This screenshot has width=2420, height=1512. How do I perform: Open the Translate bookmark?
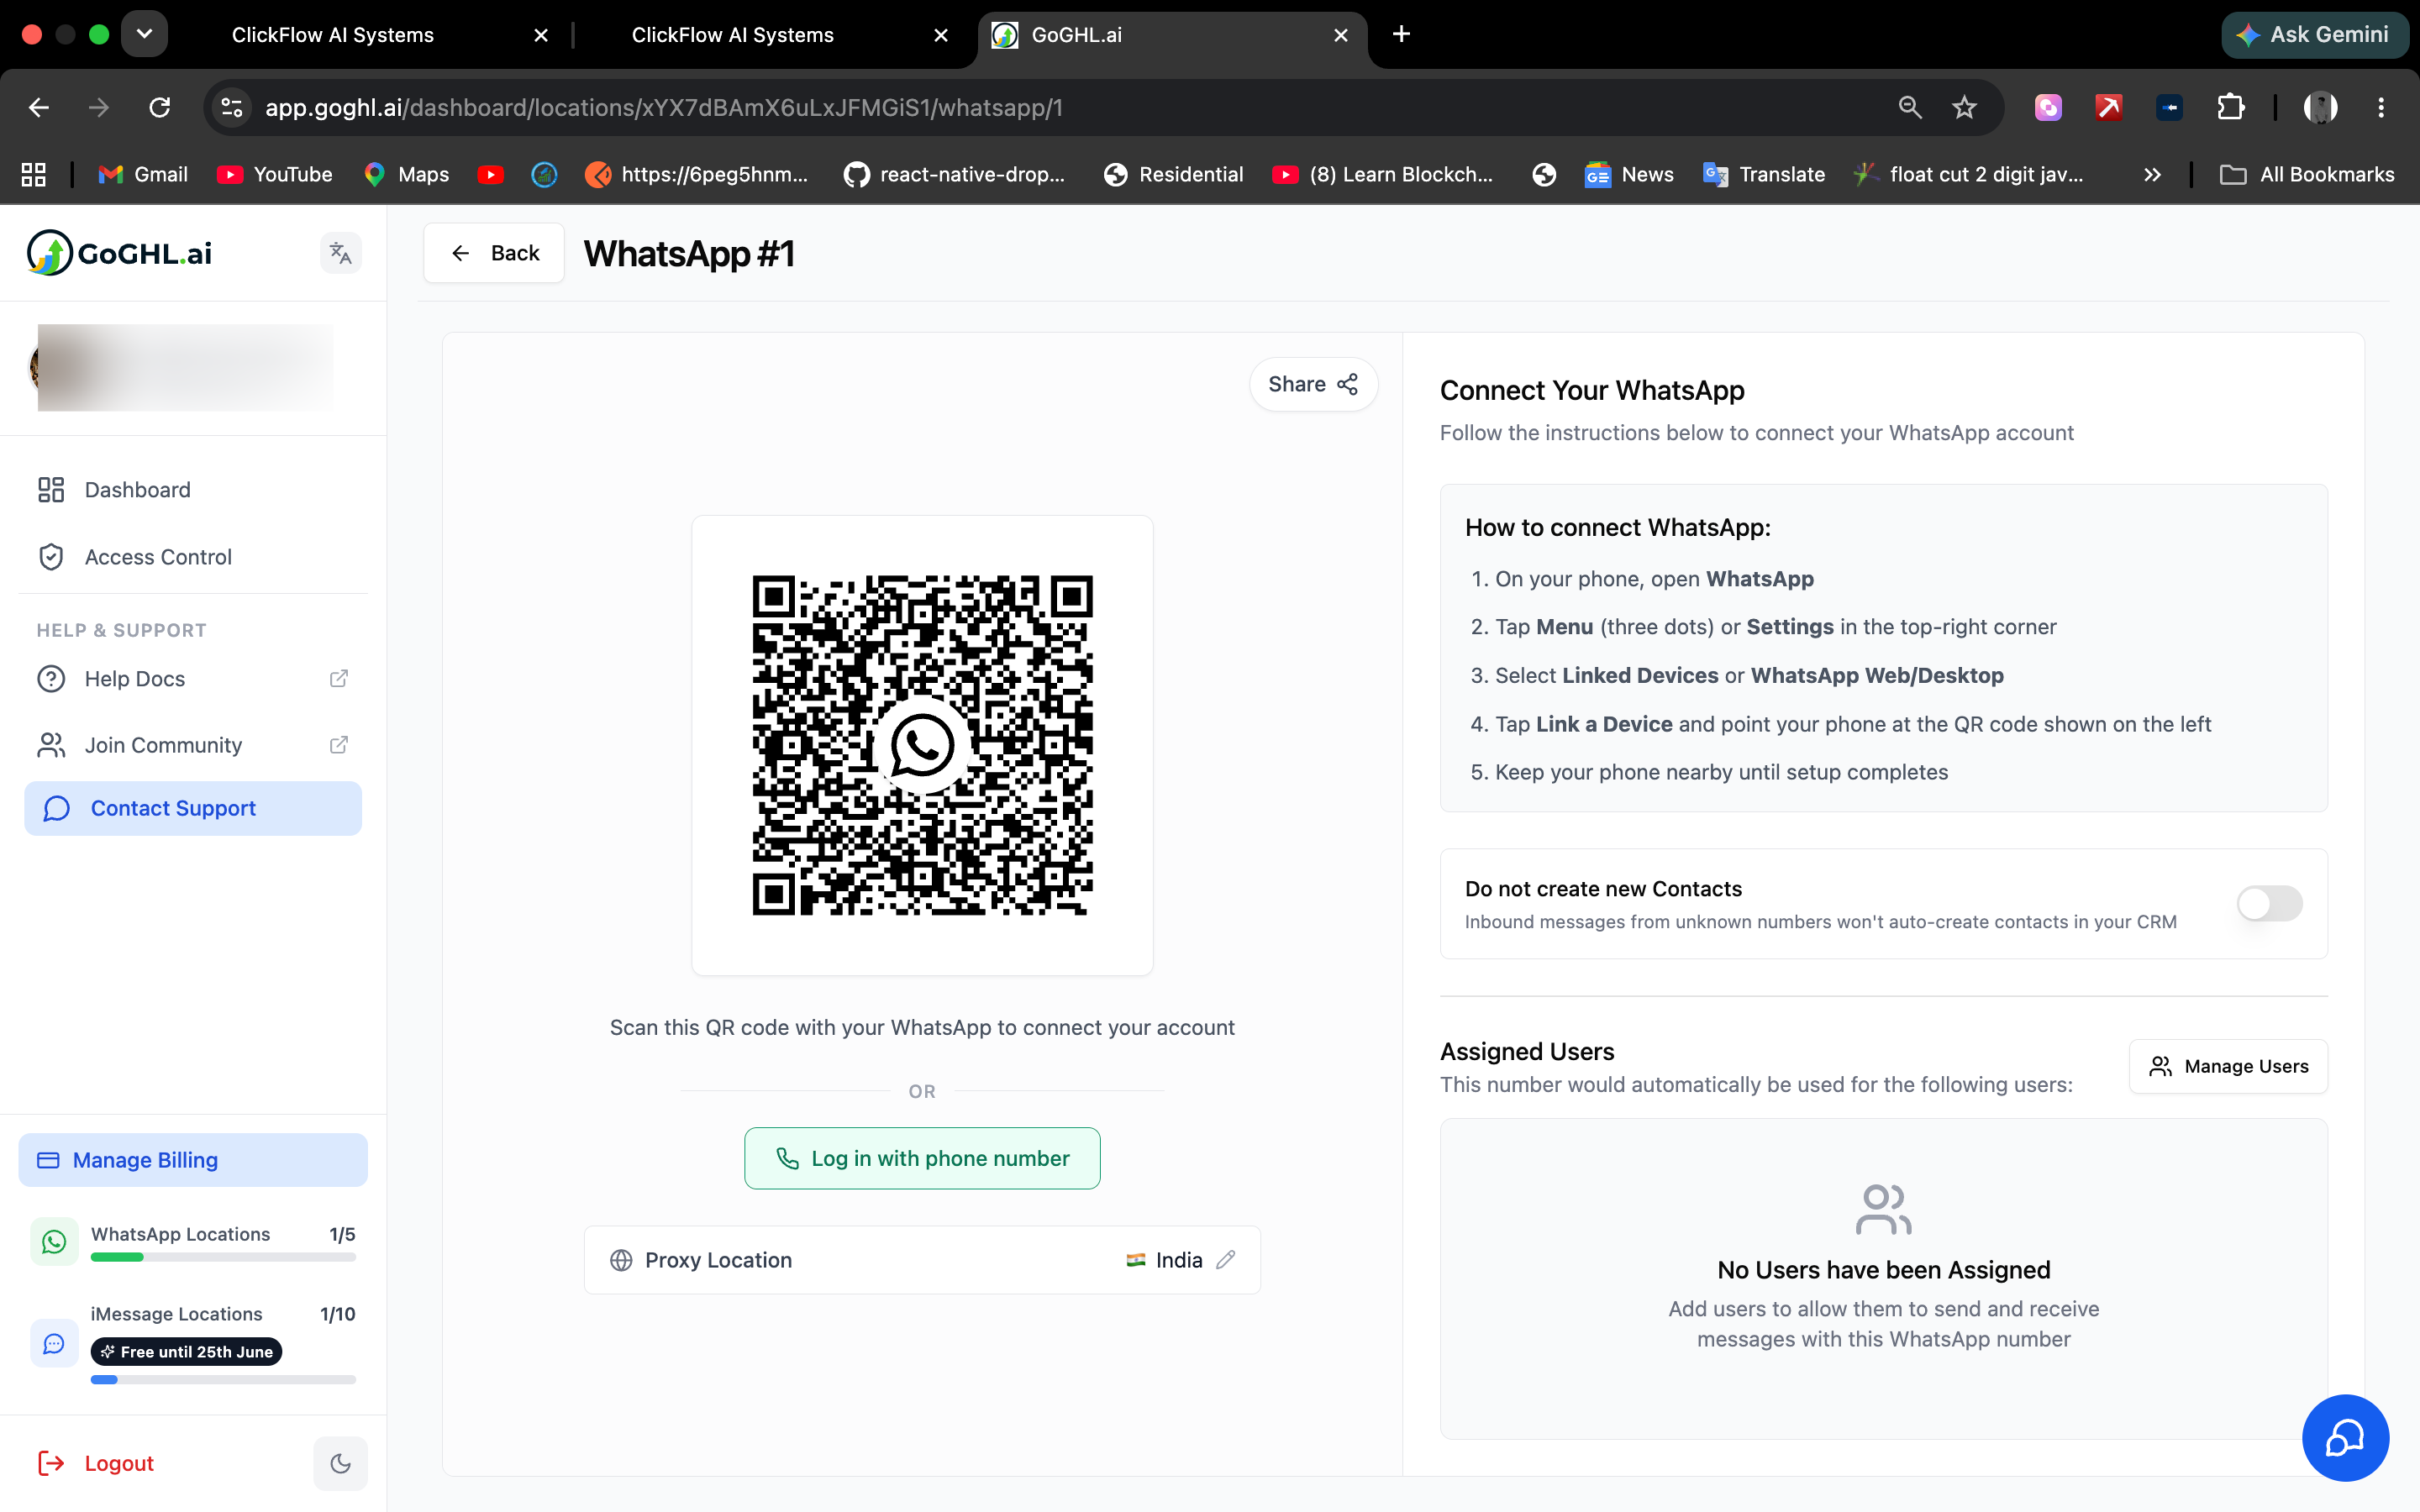pyautogui.click(x=1764, y=174)
